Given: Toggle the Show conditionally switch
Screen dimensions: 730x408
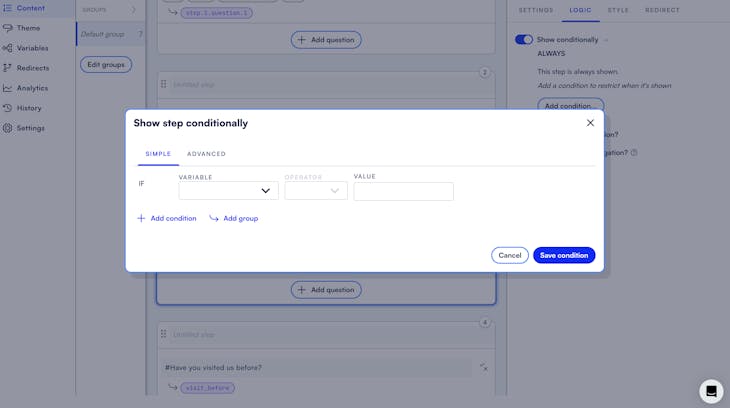Looking at the screenshot, I should (x=524, y=40).
